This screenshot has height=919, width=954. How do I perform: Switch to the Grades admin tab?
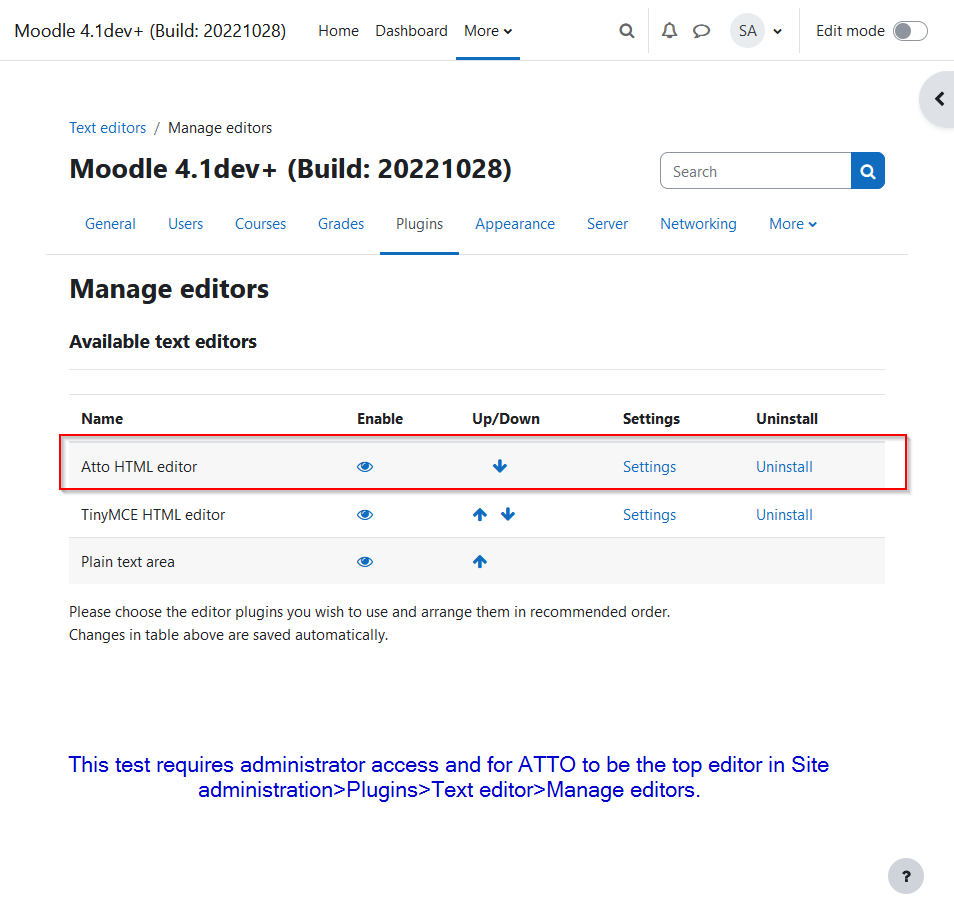pyautogui.click(x=341, y=224)
